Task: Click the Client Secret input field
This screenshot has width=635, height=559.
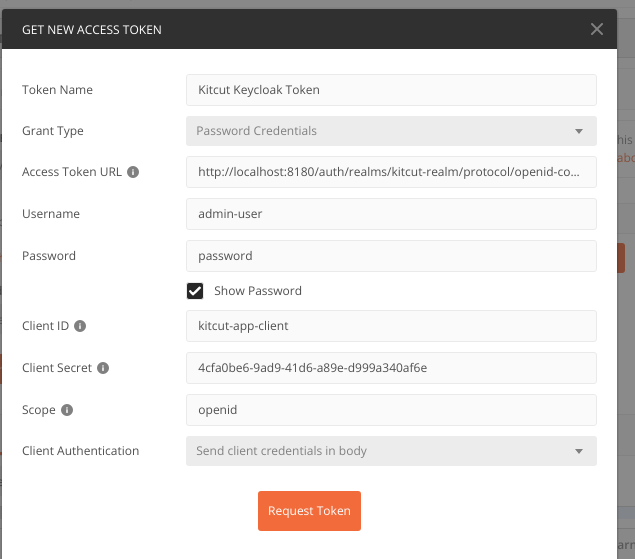Action: point(391,368)
